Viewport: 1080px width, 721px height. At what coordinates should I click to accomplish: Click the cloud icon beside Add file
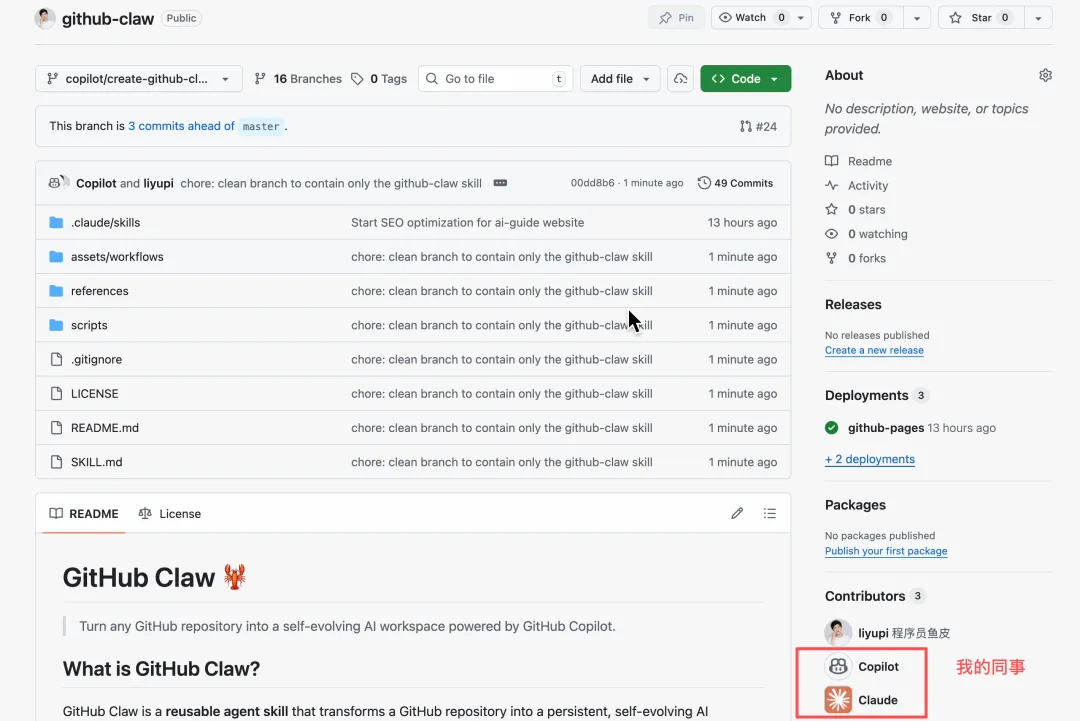pyautogui.click(x=681, y=79)
